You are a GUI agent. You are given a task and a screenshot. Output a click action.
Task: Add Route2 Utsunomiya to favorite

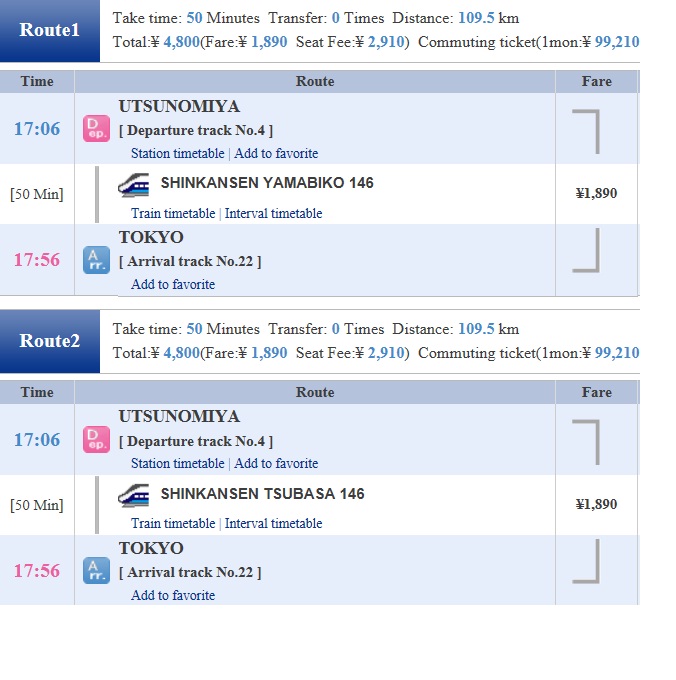pos(276,464)
